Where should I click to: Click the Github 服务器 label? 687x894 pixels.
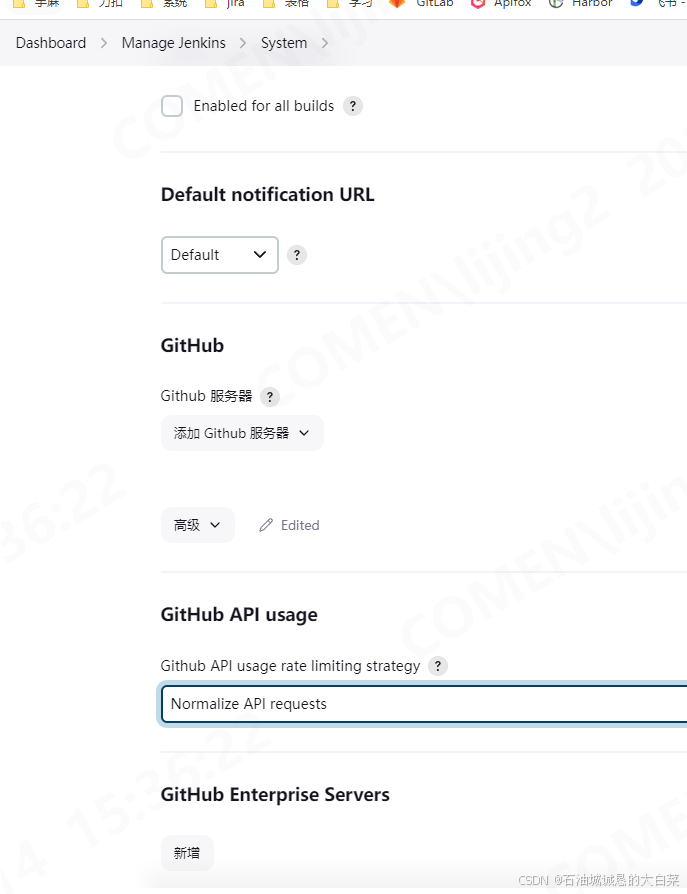pos(206,396)
